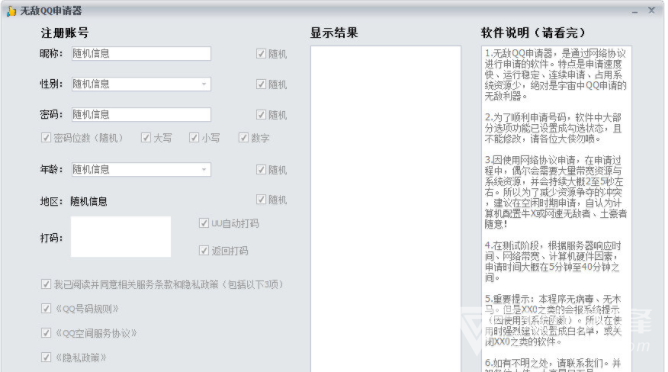Toggle 密码位数（随机） checkbox
Image resolution: width=668 pixels, height=372 pixels.
coord(46,138)
